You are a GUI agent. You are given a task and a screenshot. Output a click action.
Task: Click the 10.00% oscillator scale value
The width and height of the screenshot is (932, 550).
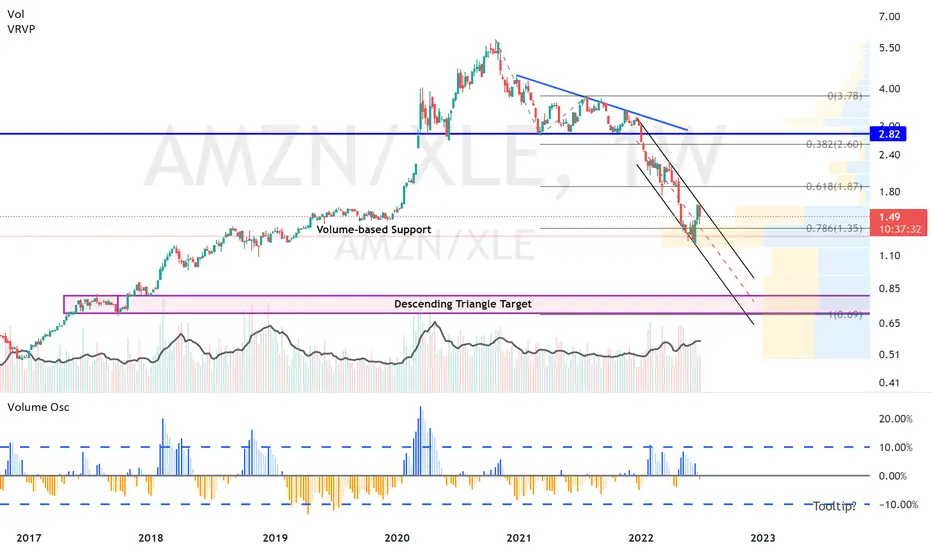tap(896, 447)
